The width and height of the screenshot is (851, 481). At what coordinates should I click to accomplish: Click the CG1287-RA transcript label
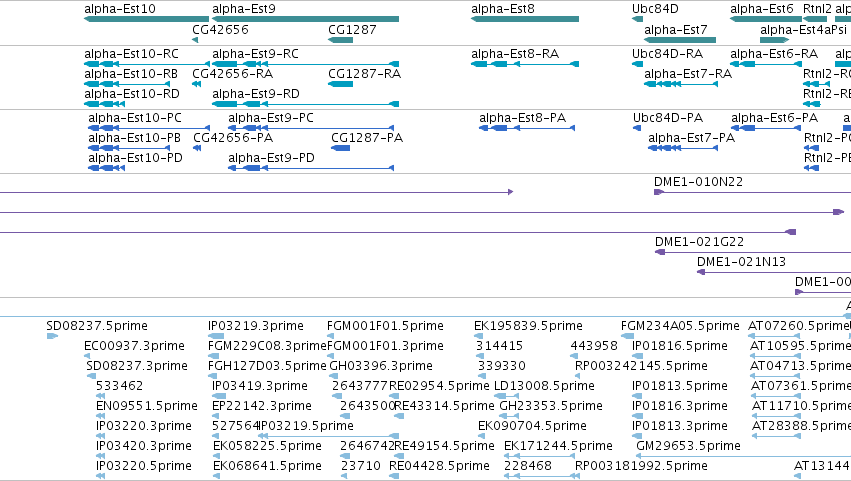coord(364,74)
